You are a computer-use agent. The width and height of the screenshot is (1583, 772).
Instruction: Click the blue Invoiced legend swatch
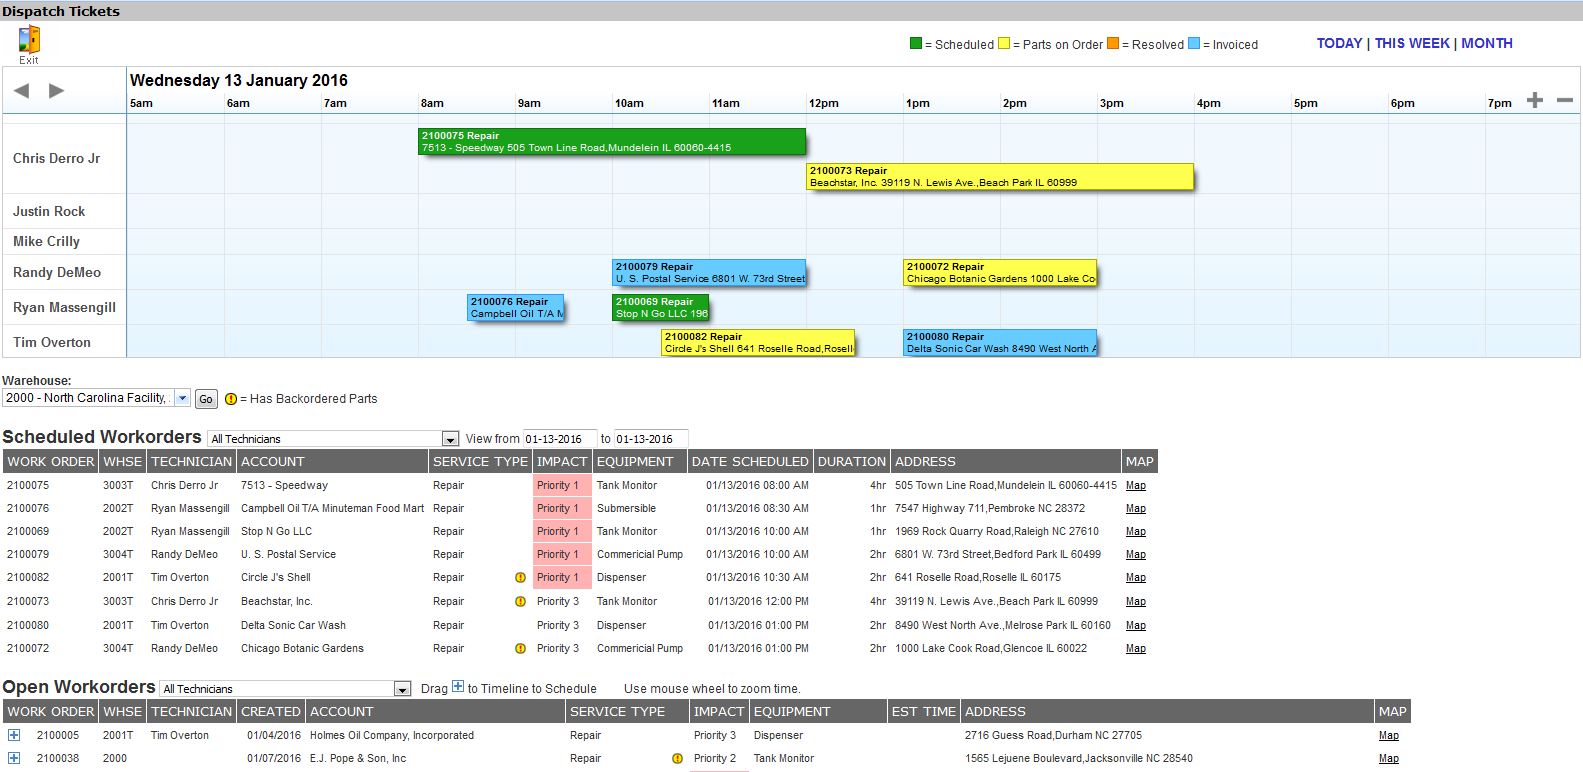pyautogui.click(x=1194, y=44)
